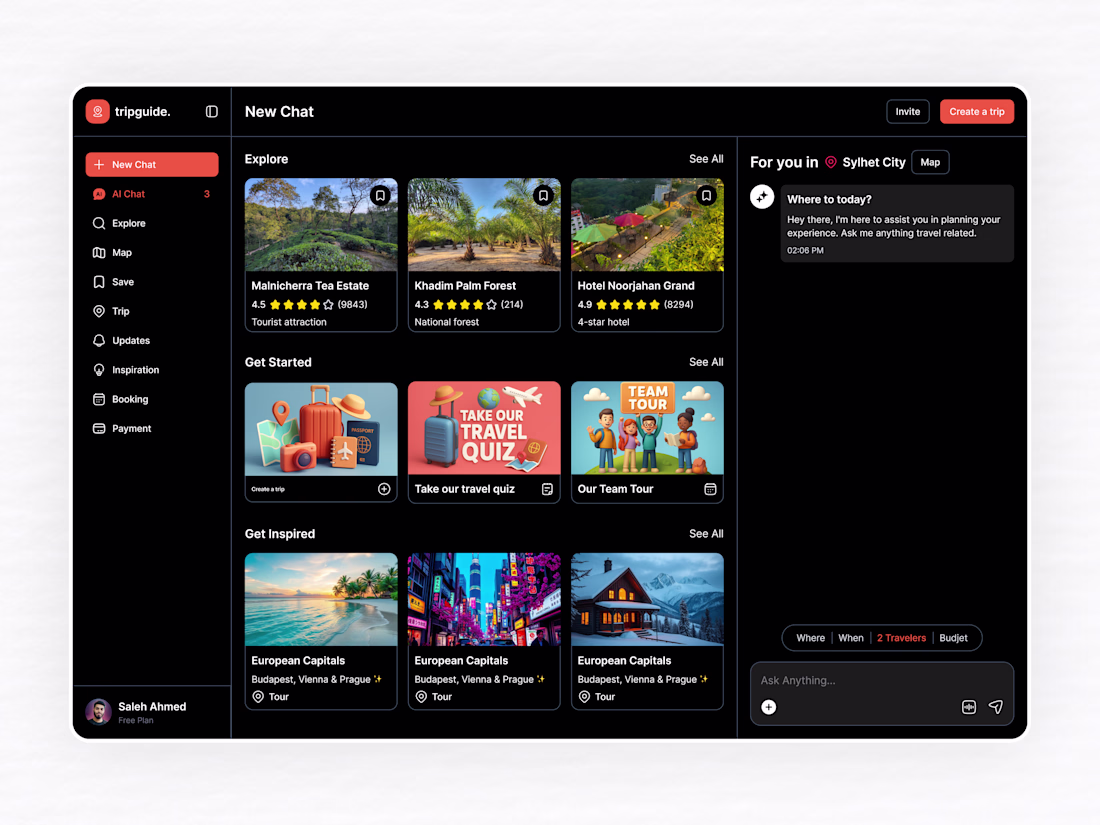
Task: Open the luggage Create a trip image
Action: 321,428
